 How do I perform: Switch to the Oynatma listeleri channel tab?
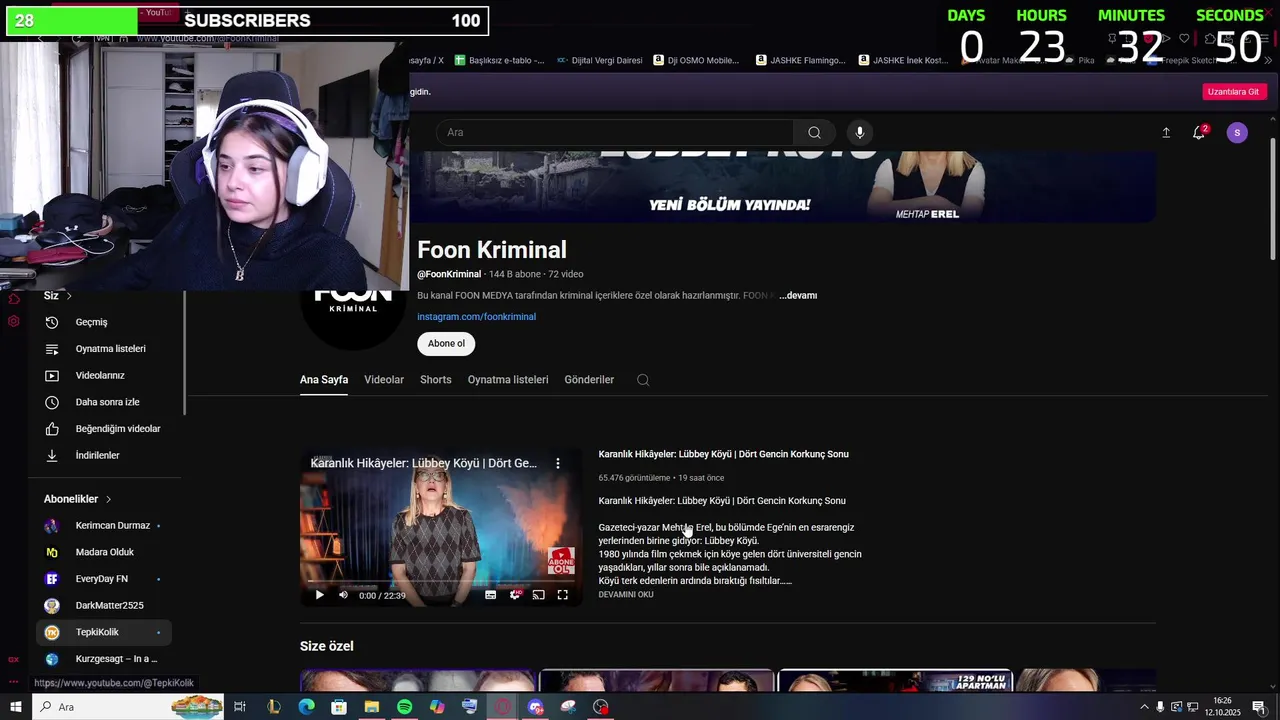[x=508, y=380]
